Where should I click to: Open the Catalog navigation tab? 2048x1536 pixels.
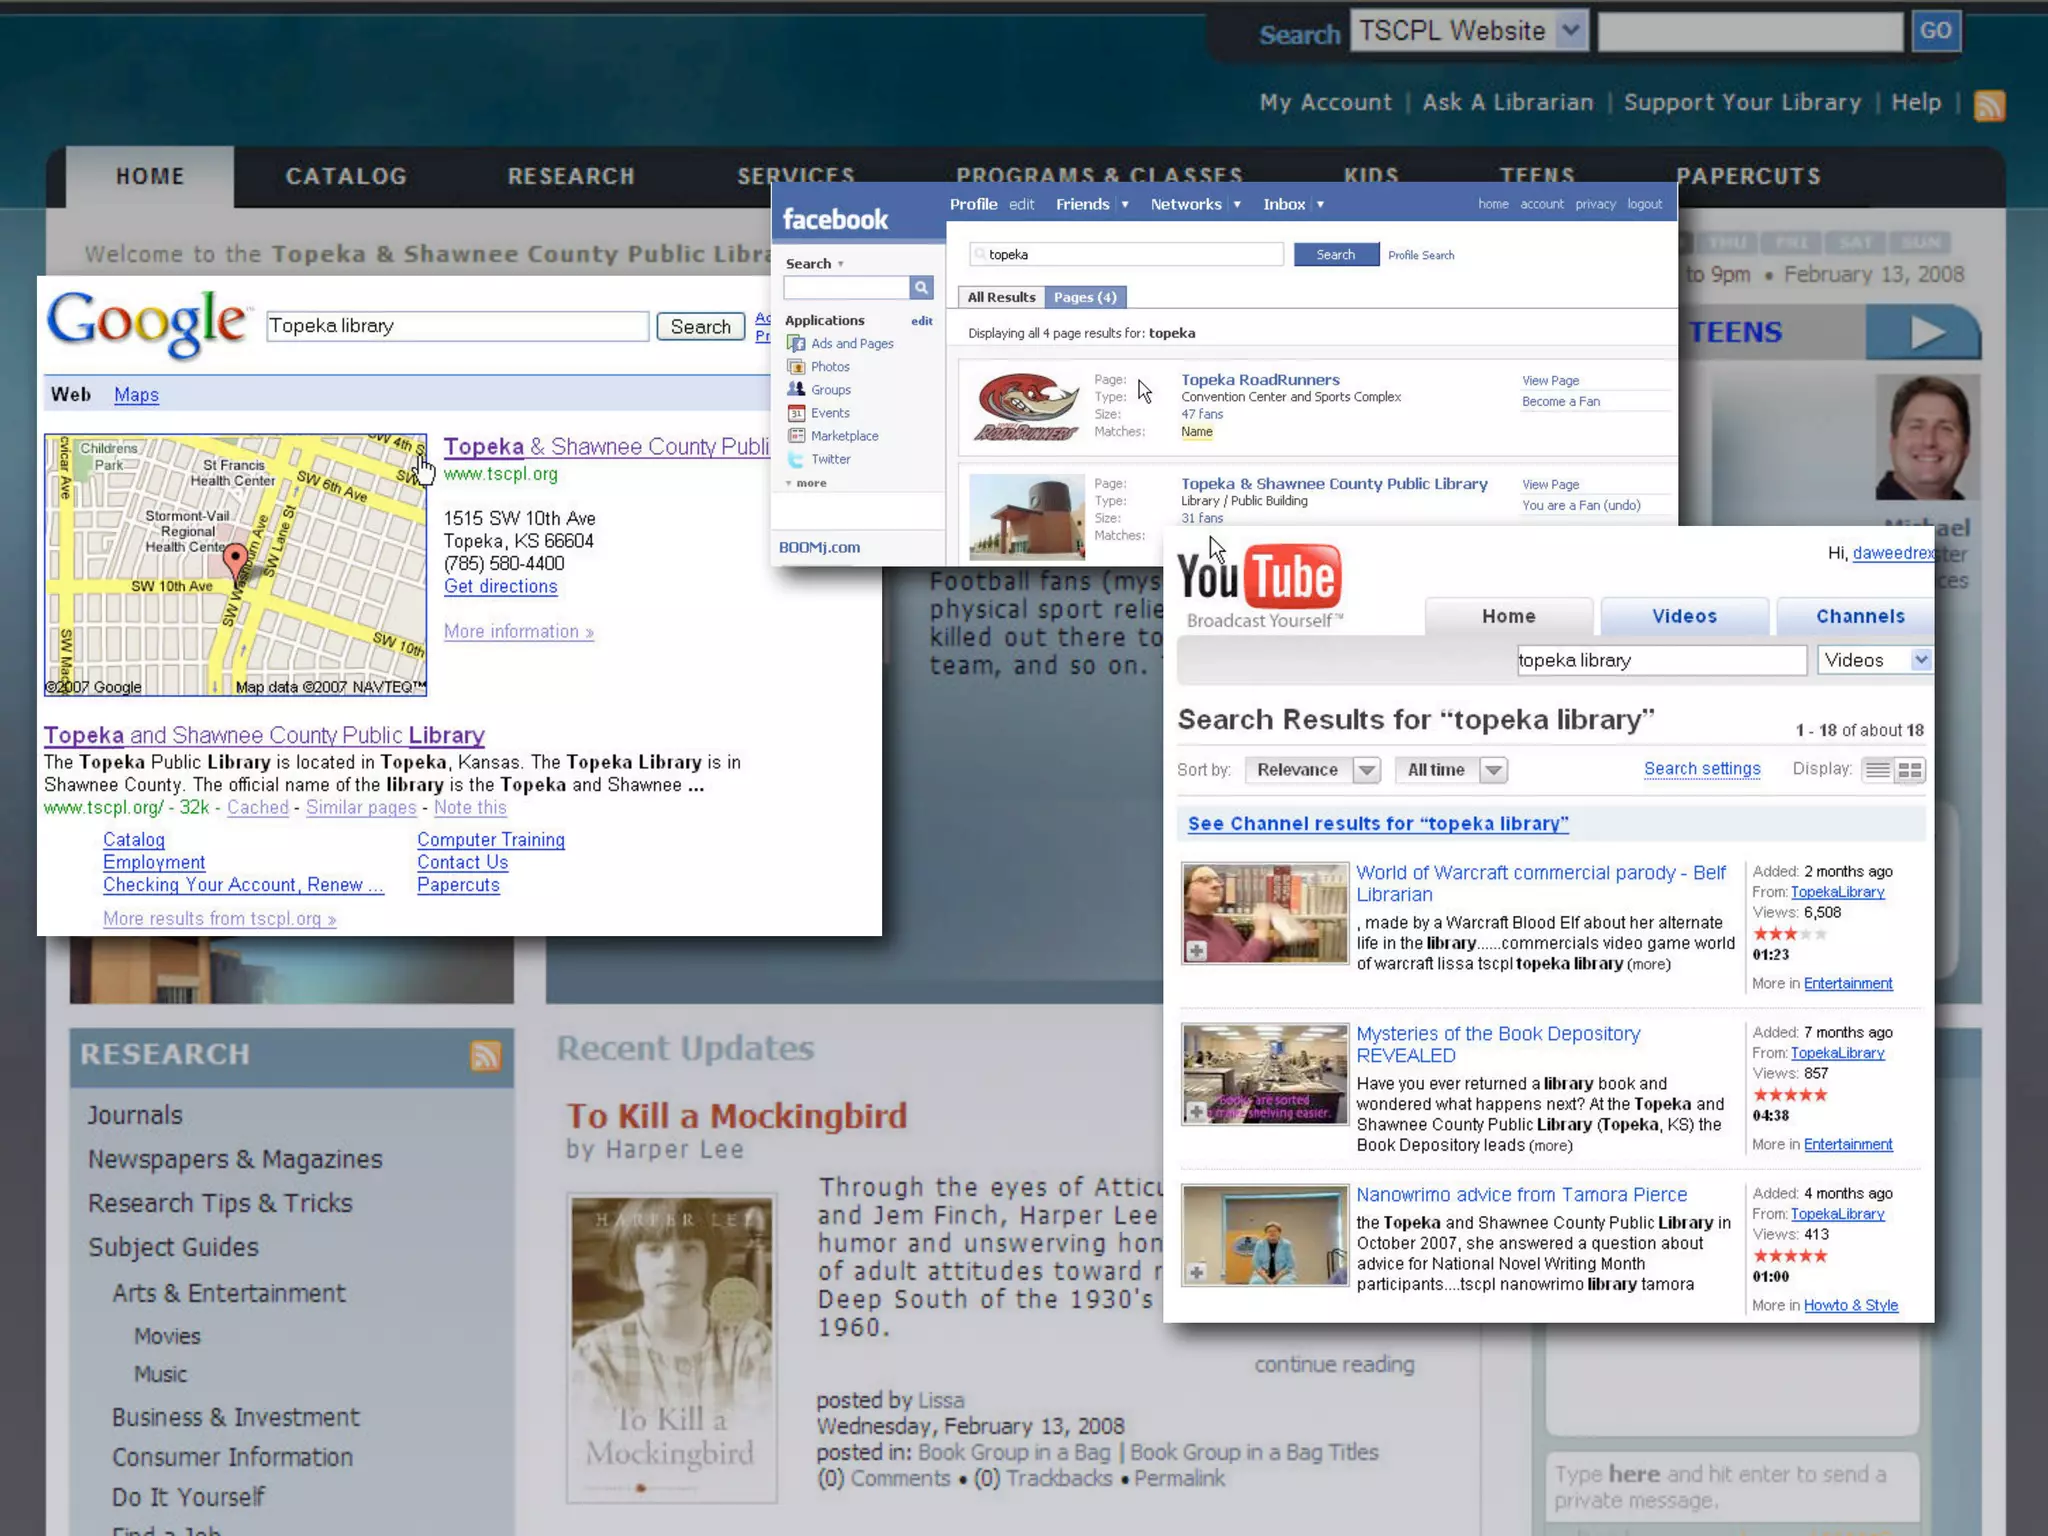[346, 177]
